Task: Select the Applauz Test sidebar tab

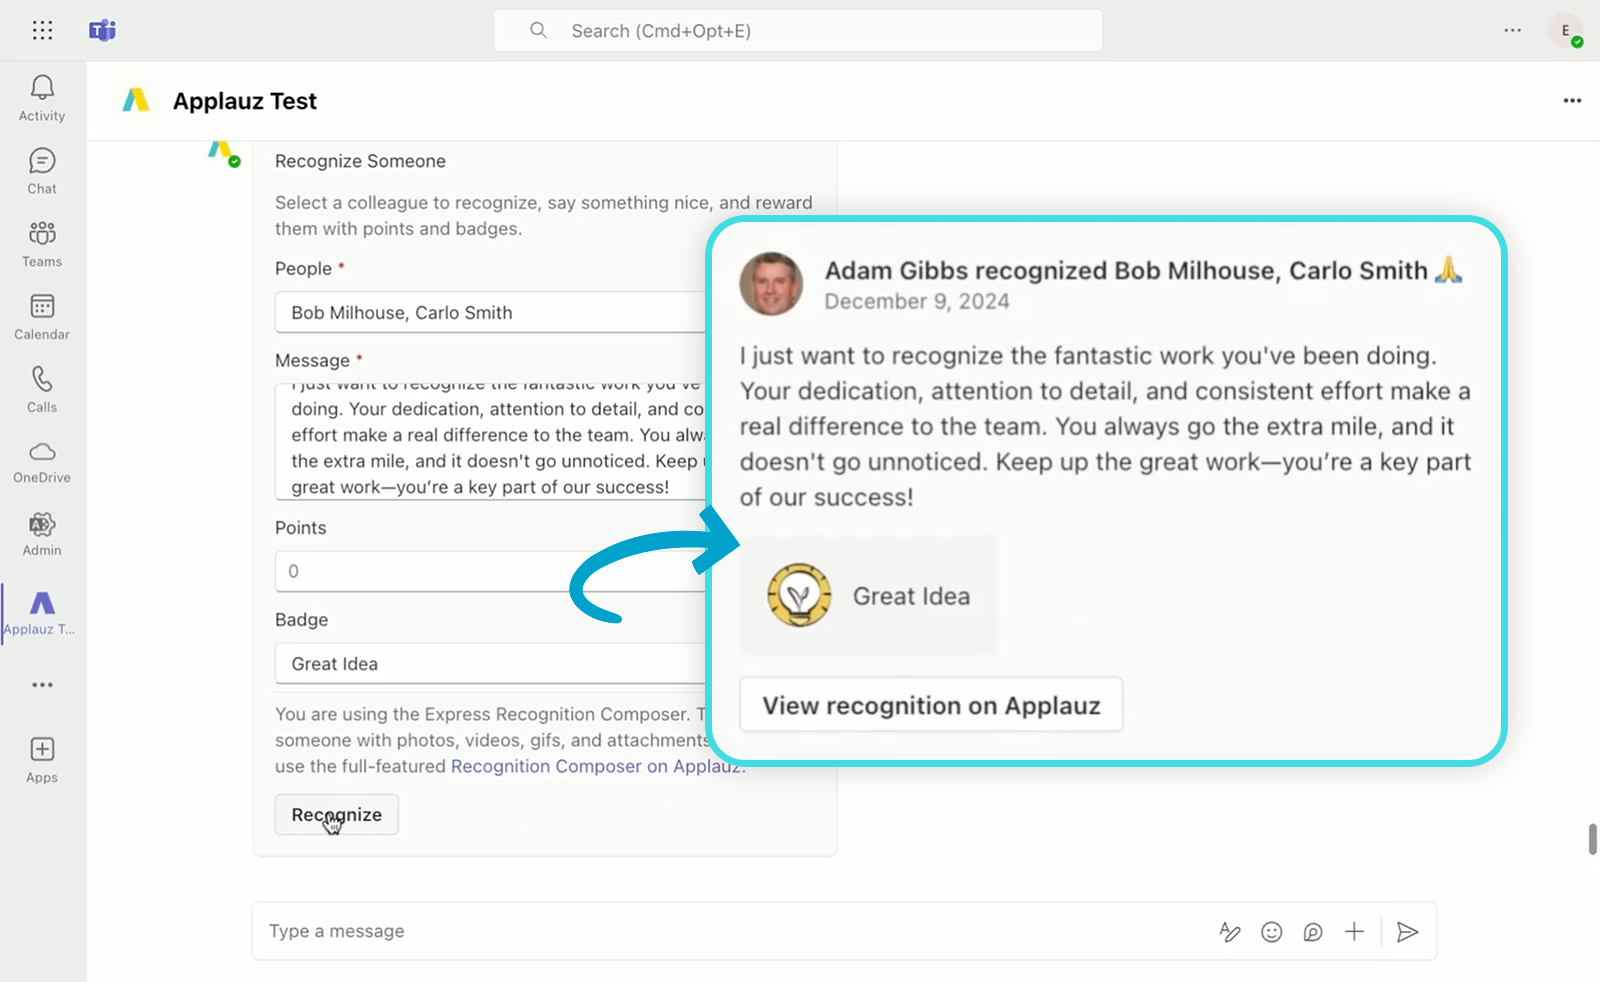Action: pos(42,610)
